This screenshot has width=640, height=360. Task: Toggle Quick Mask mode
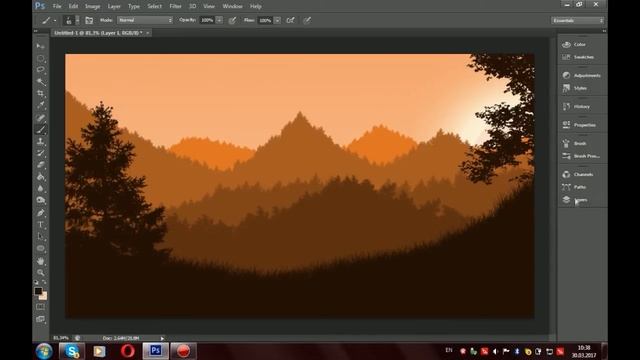40,307
